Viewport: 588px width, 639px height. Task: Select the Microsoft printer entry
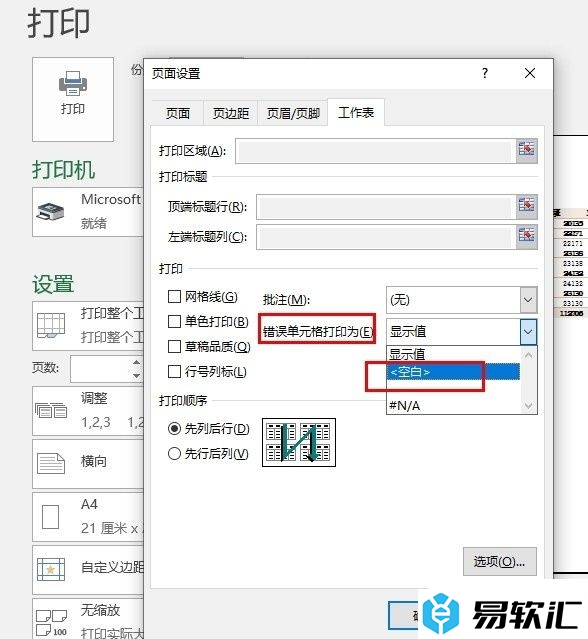[88, 212]
